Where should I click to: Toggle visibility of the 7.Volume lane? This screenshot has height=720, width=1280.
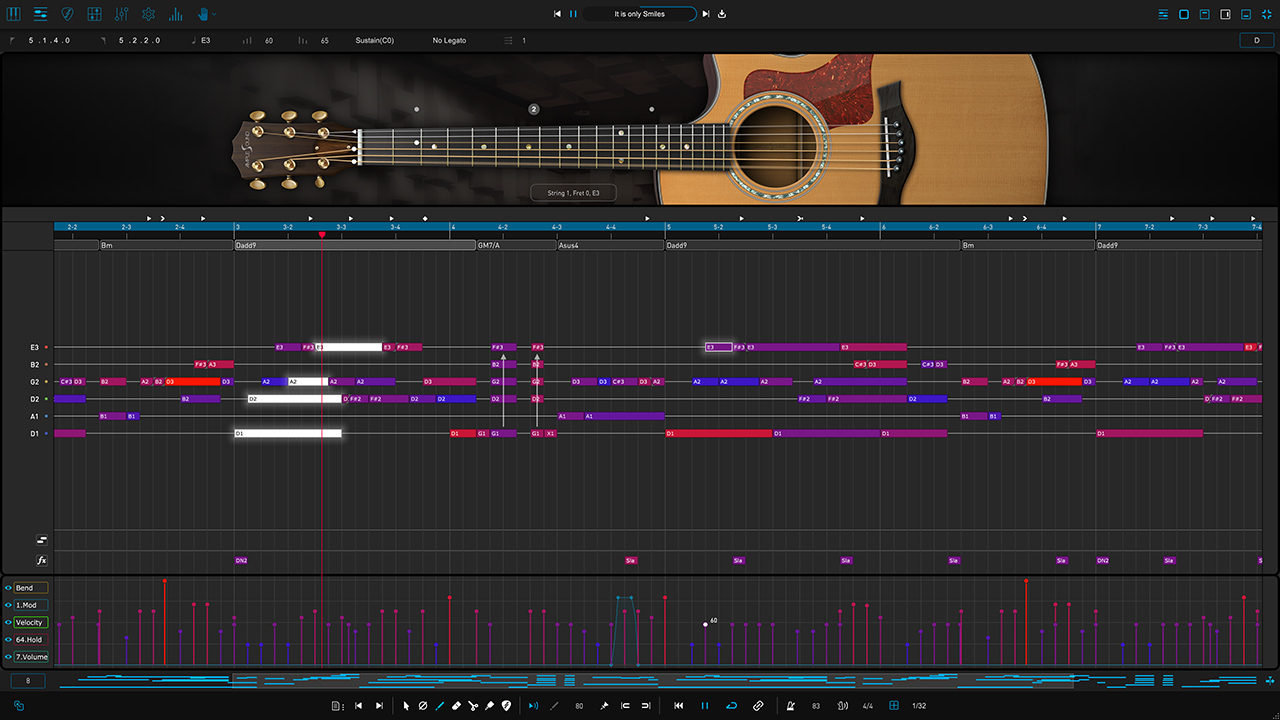pyautogui.click(x=8, y=657)
